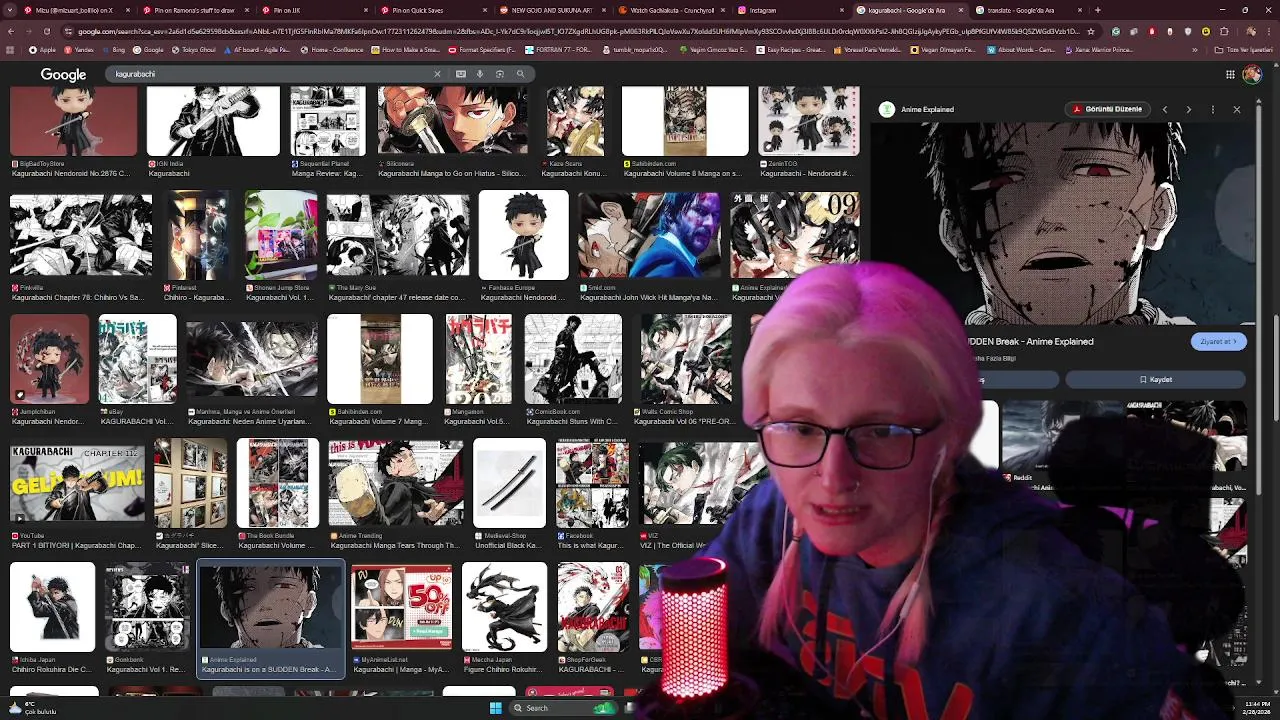Open Kagurabachi chapter 47 release date result
Image resolution: width=1280 pixels, height=720 pixels.
(x=397, y=248)
